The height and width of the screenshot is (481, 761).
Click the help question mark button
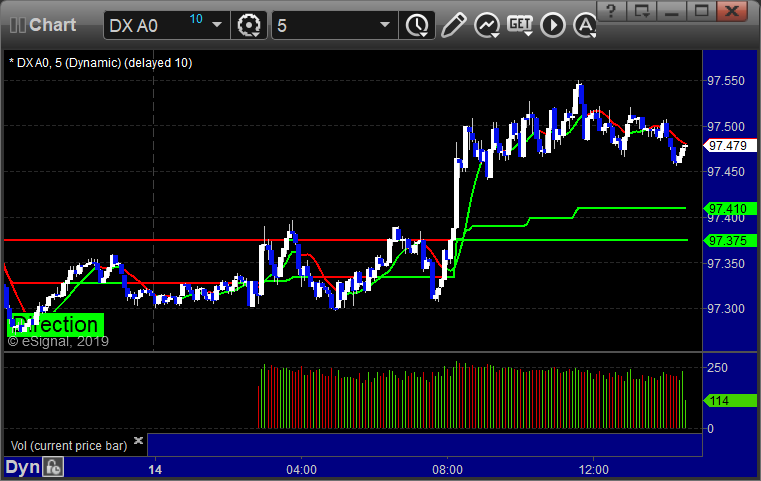tap(611, 11)
